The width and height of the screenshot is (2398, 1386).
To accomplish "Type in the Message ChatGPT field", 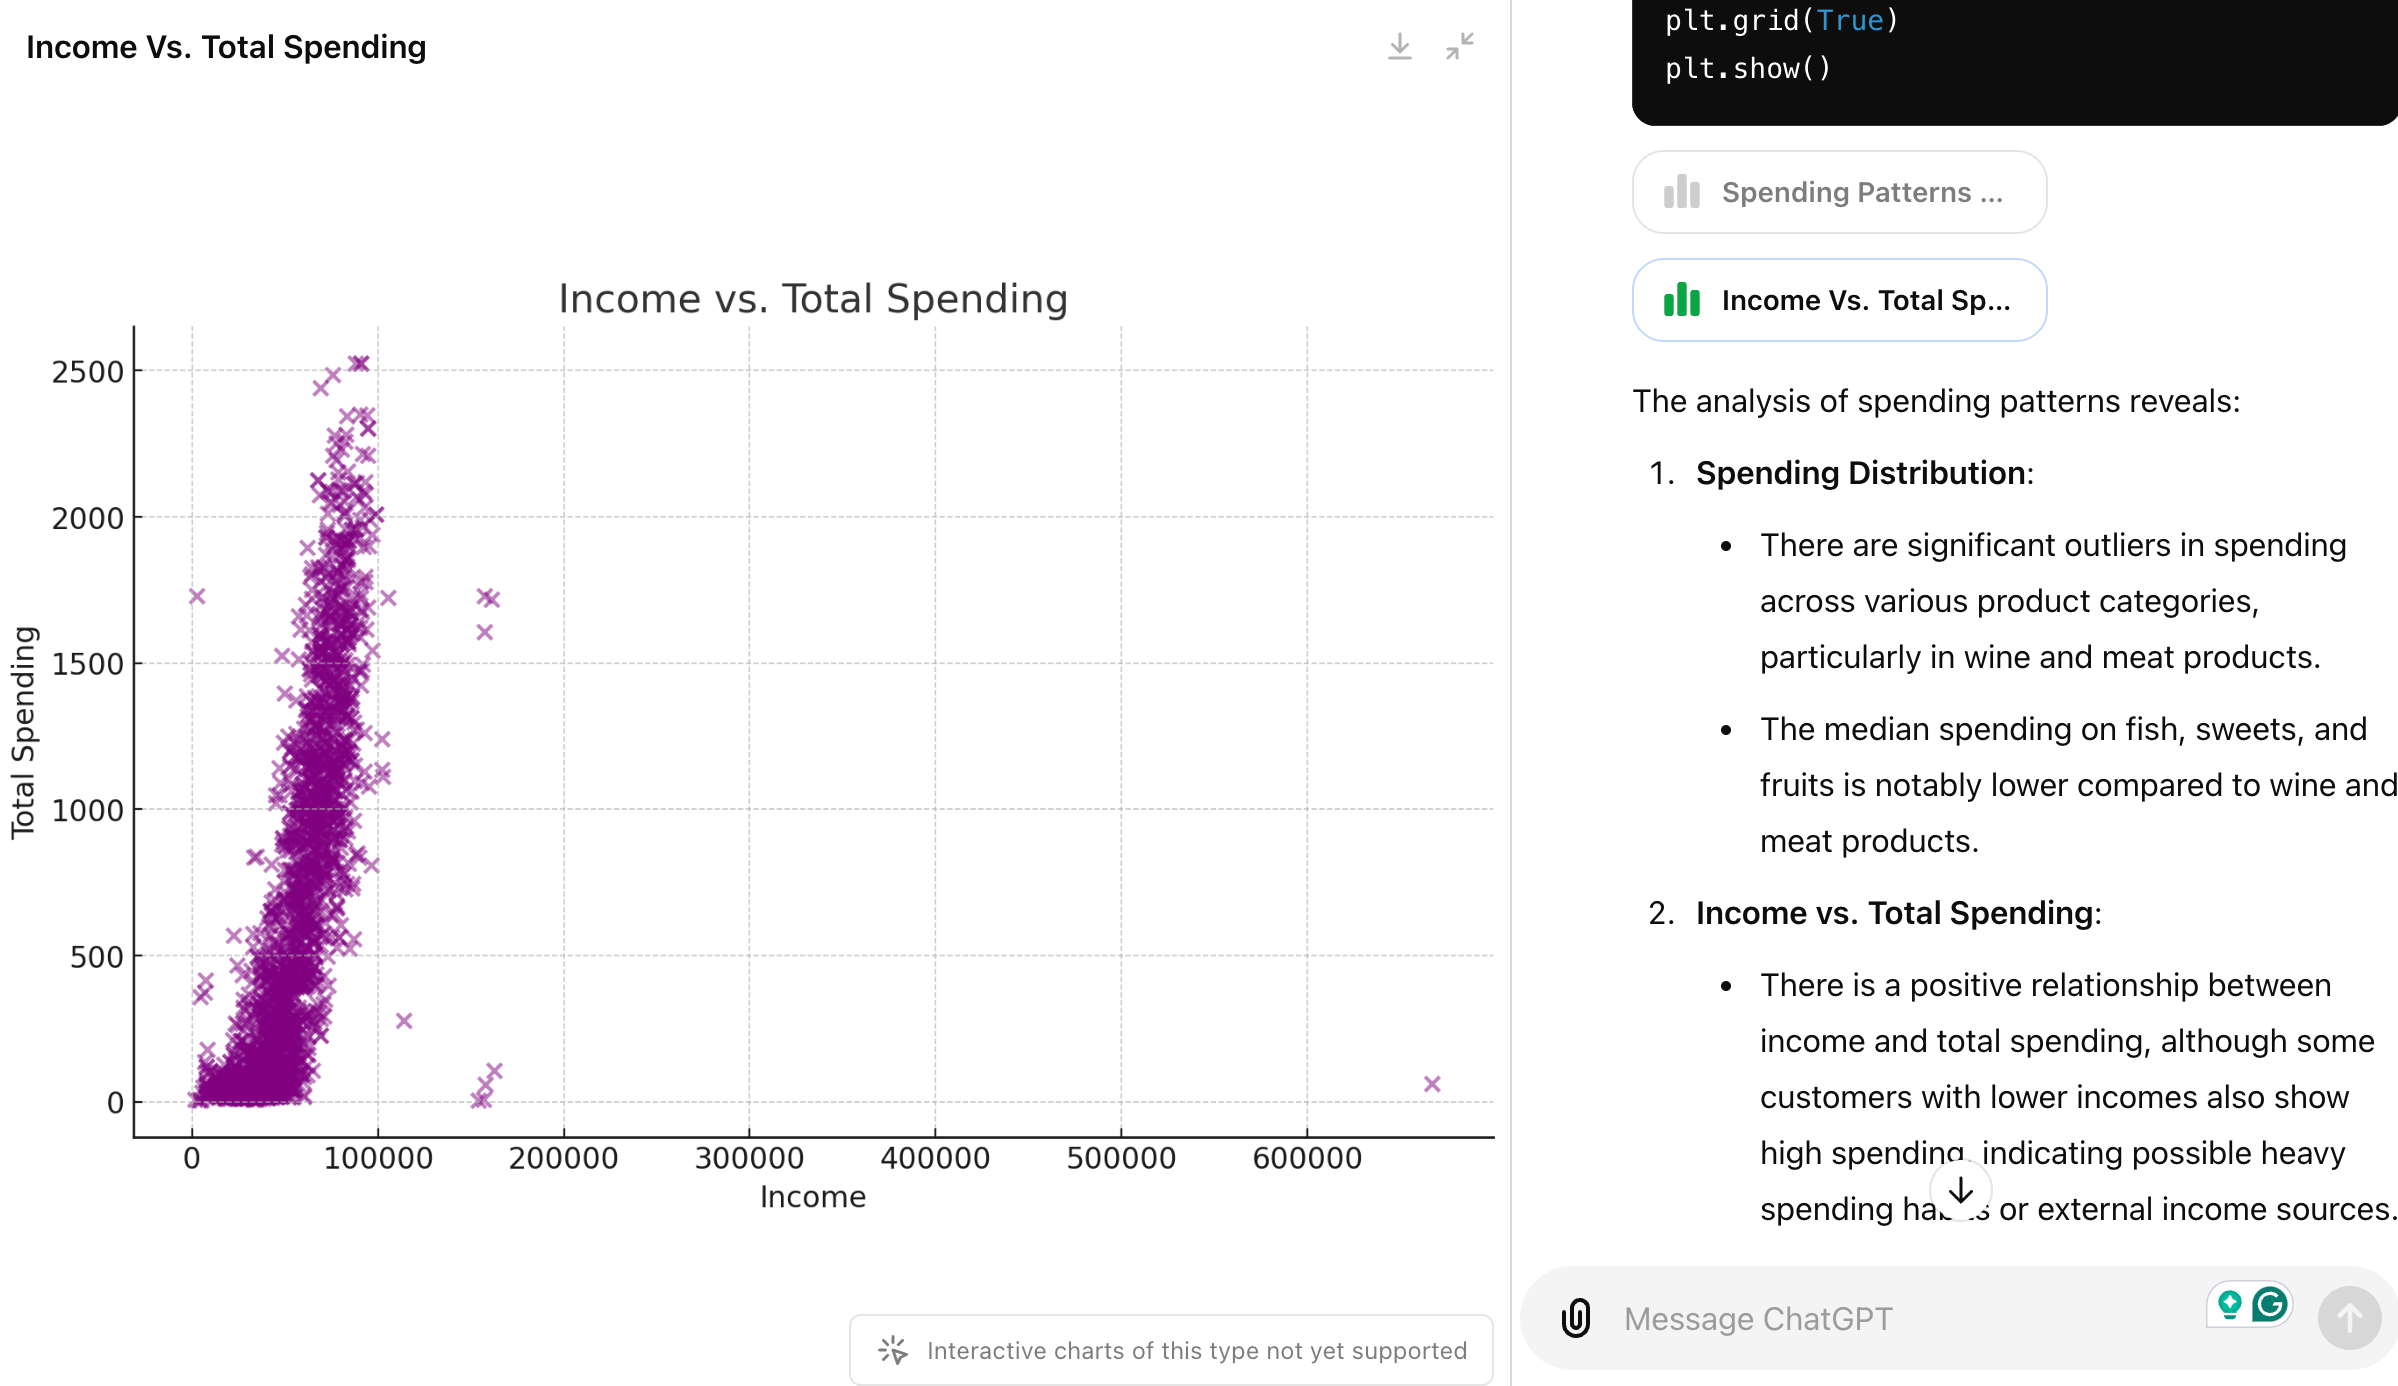I will (x=1900, y=1318).
